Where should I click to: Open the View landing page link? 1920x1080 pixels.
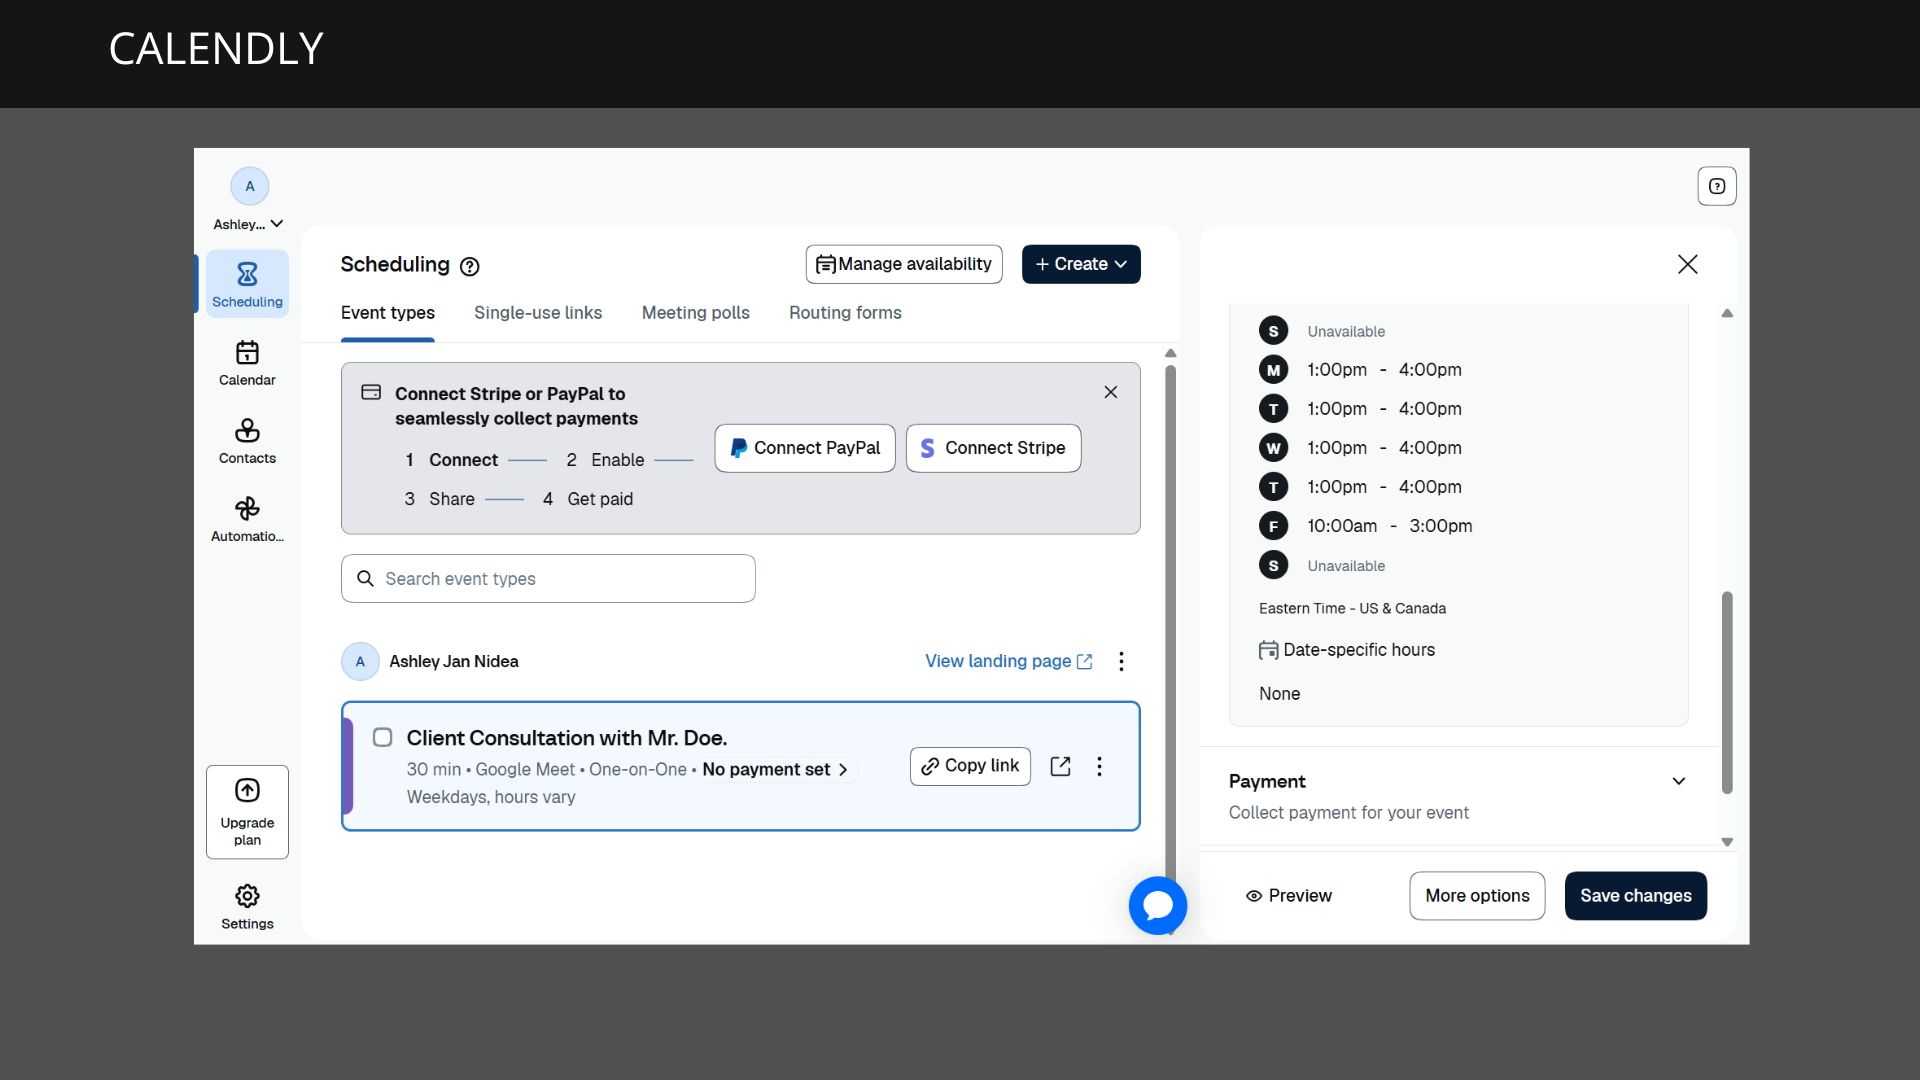coord(1008,661)
